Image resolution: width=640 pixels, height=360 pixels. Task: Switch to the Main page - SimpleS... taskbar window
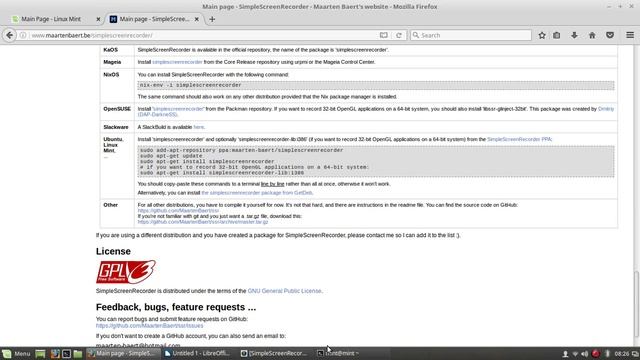(122, 353)
